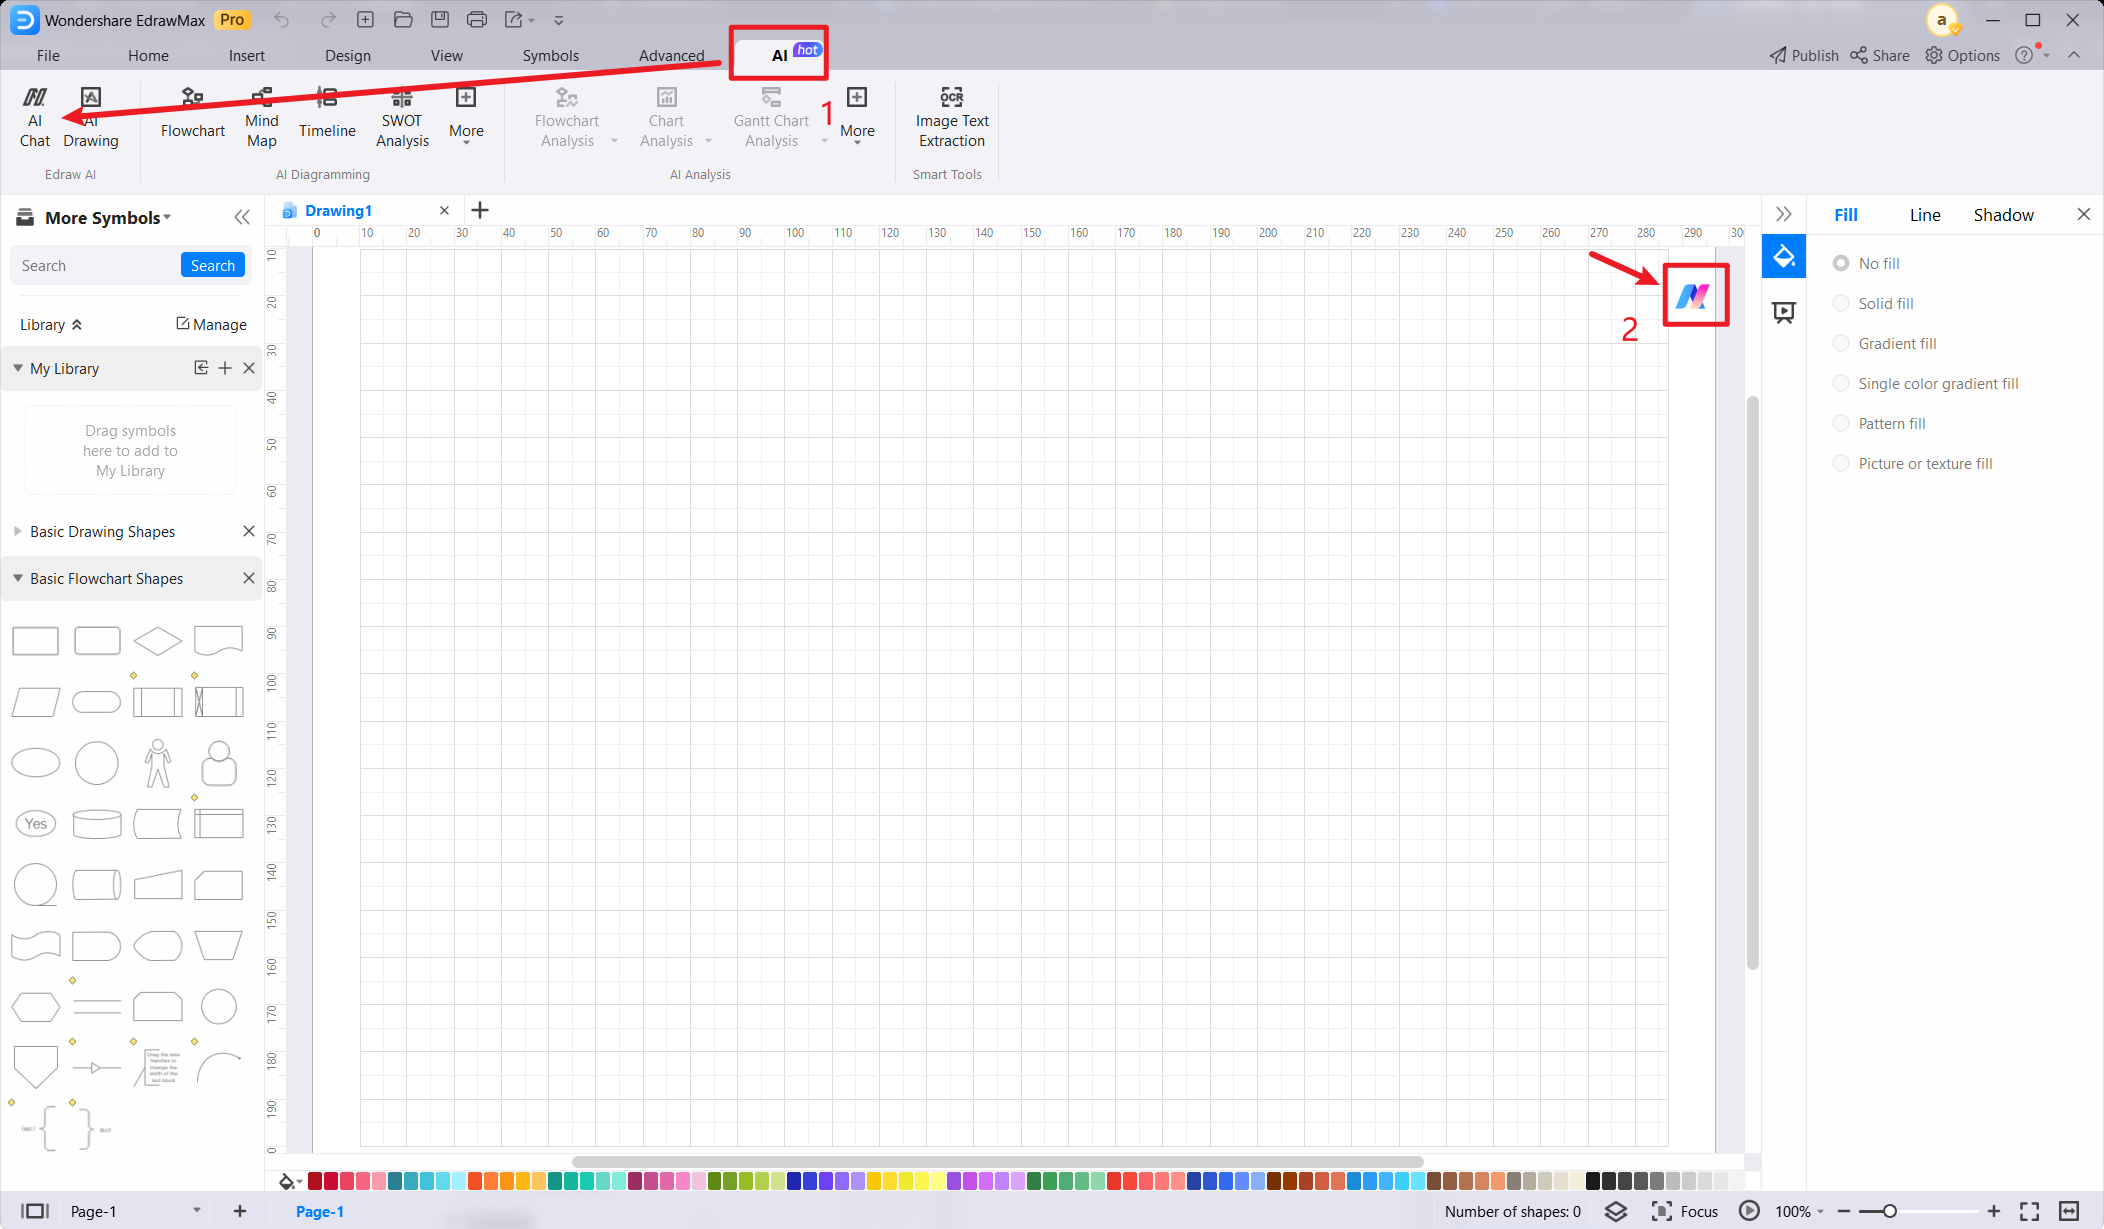Open the Layers icon in status bar

click(1616, 1211)
